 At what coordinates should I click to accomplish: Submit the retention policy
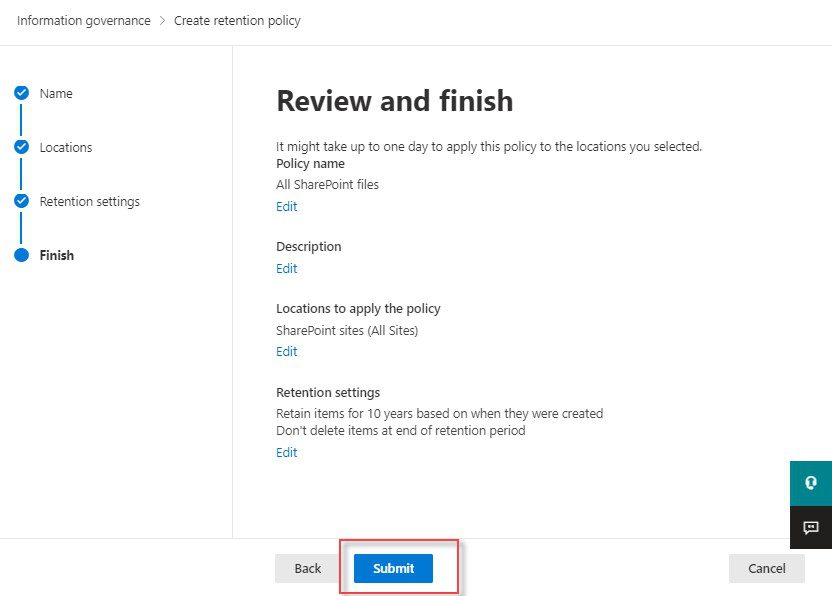pyautogui.click(x=393, y=568)
